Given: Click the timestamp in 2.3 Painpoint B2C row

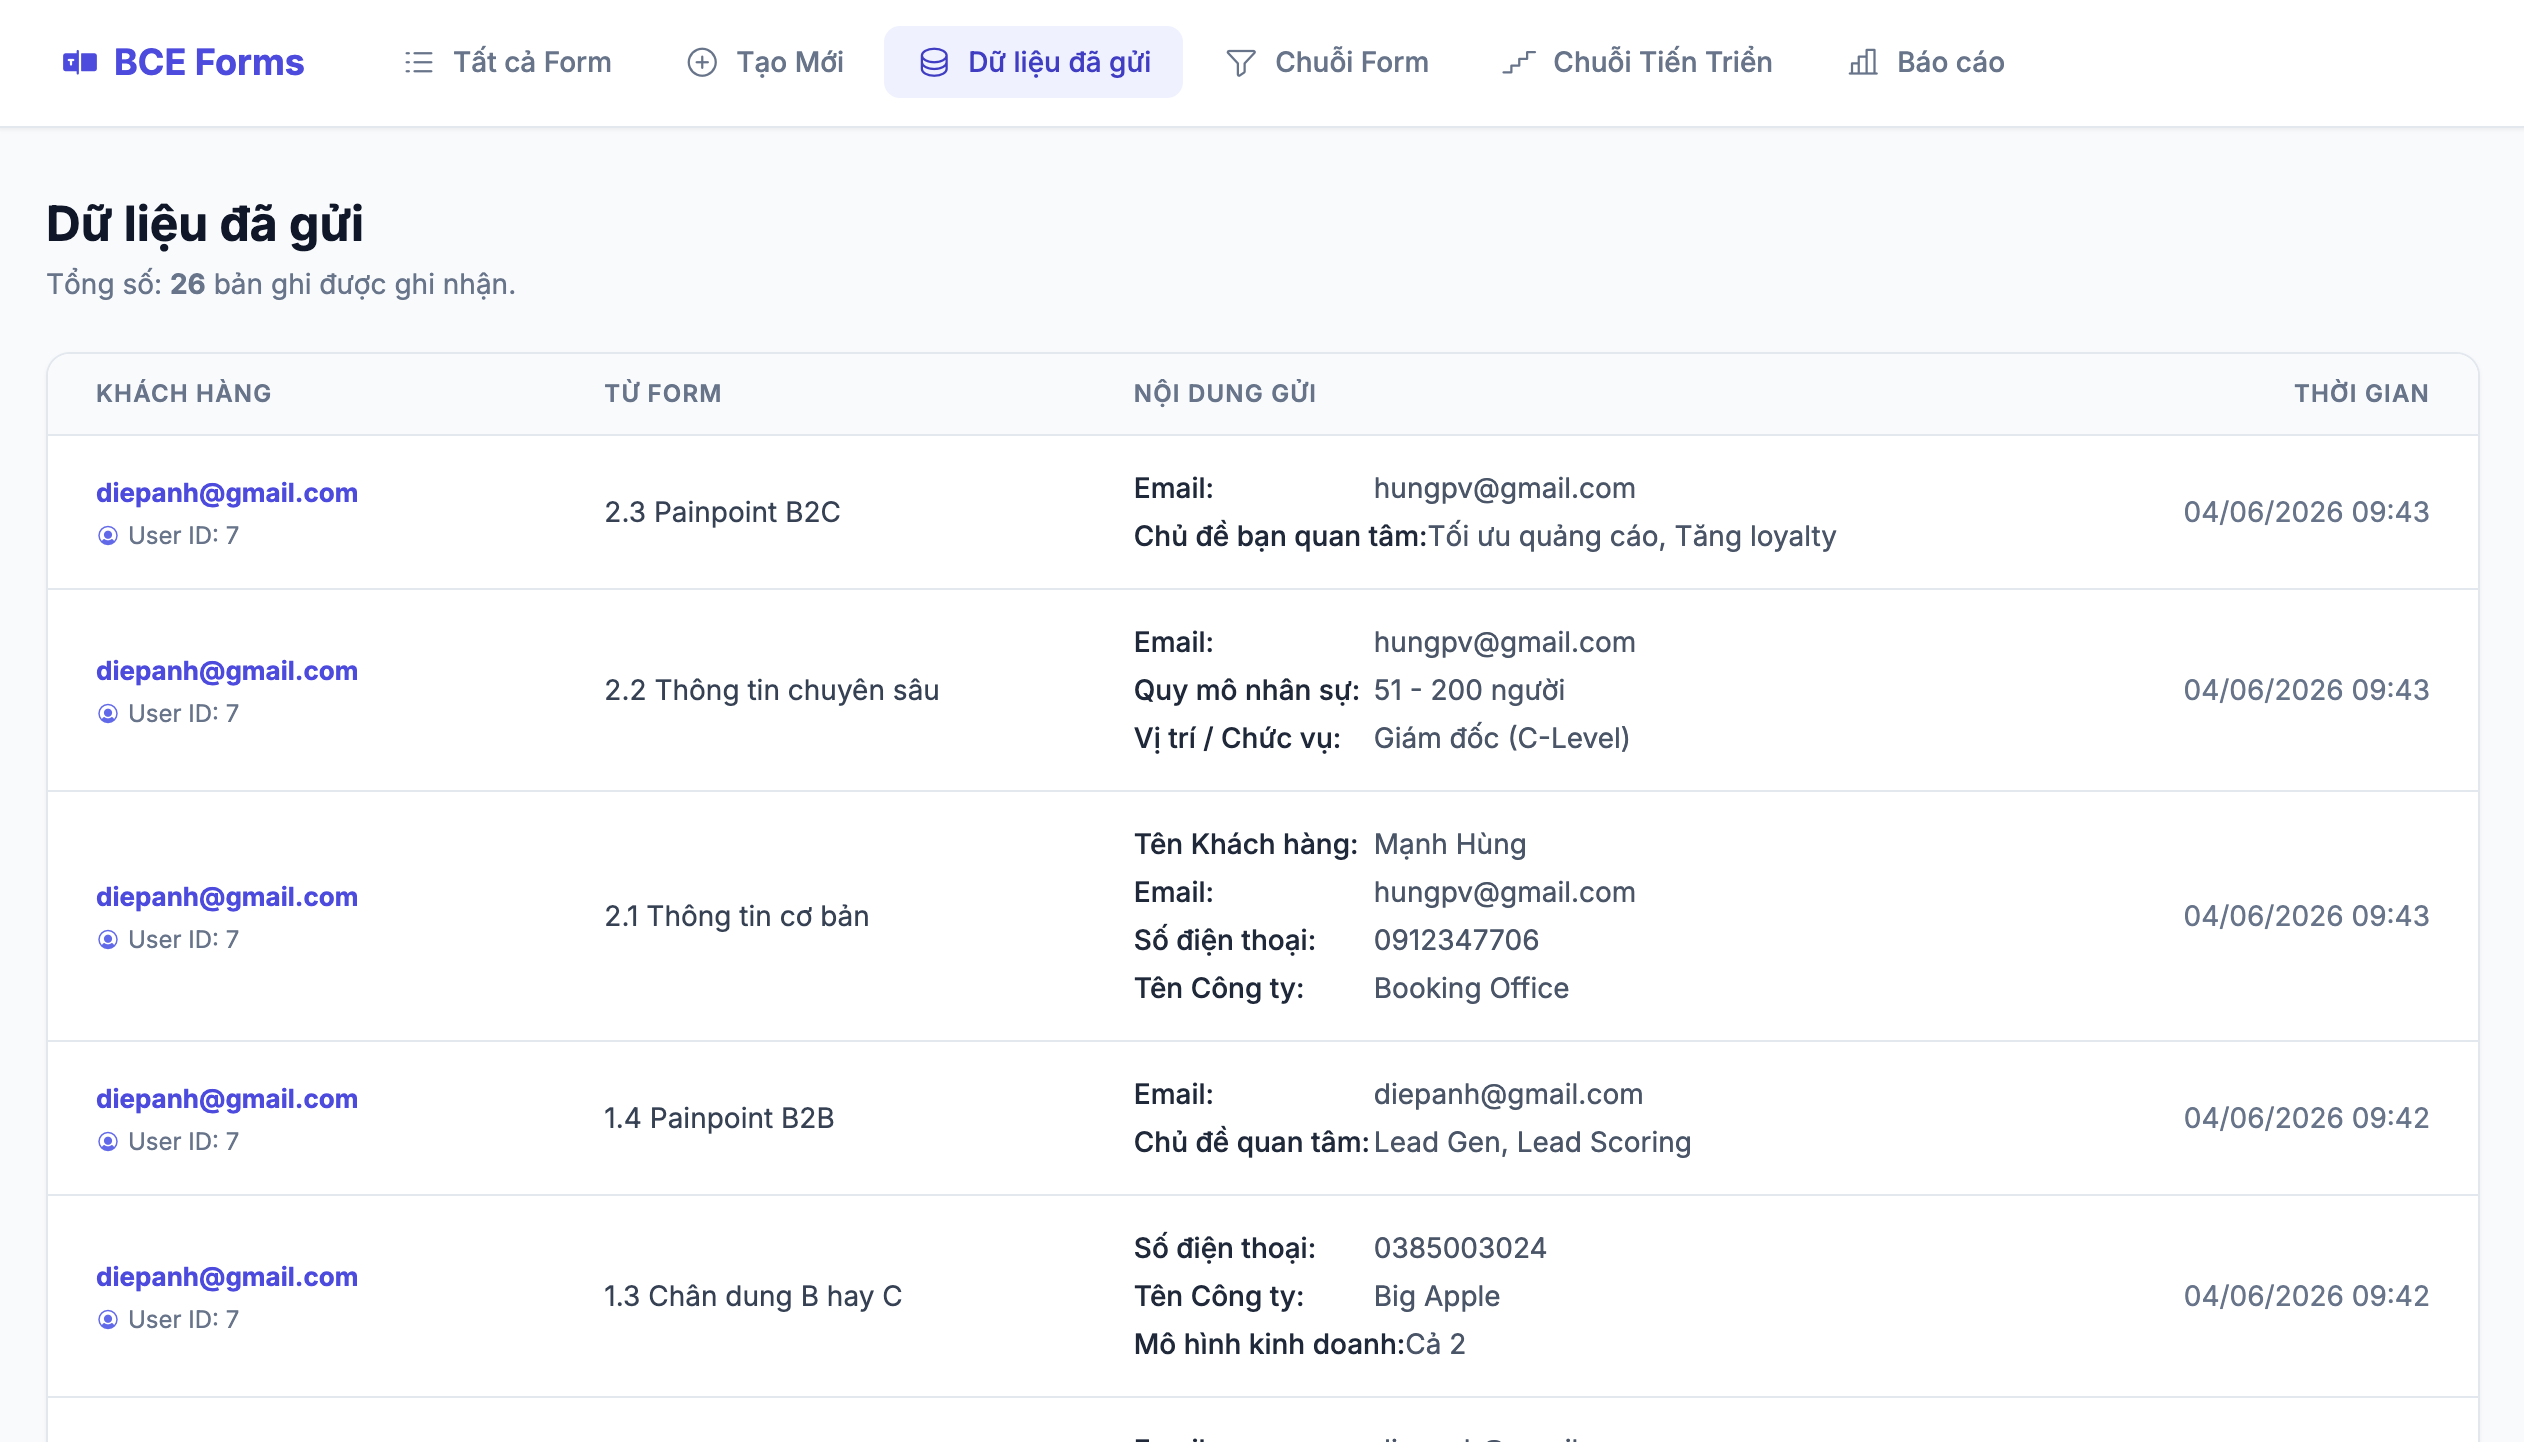Looking at the screenshot, I should click(2306, 512).
